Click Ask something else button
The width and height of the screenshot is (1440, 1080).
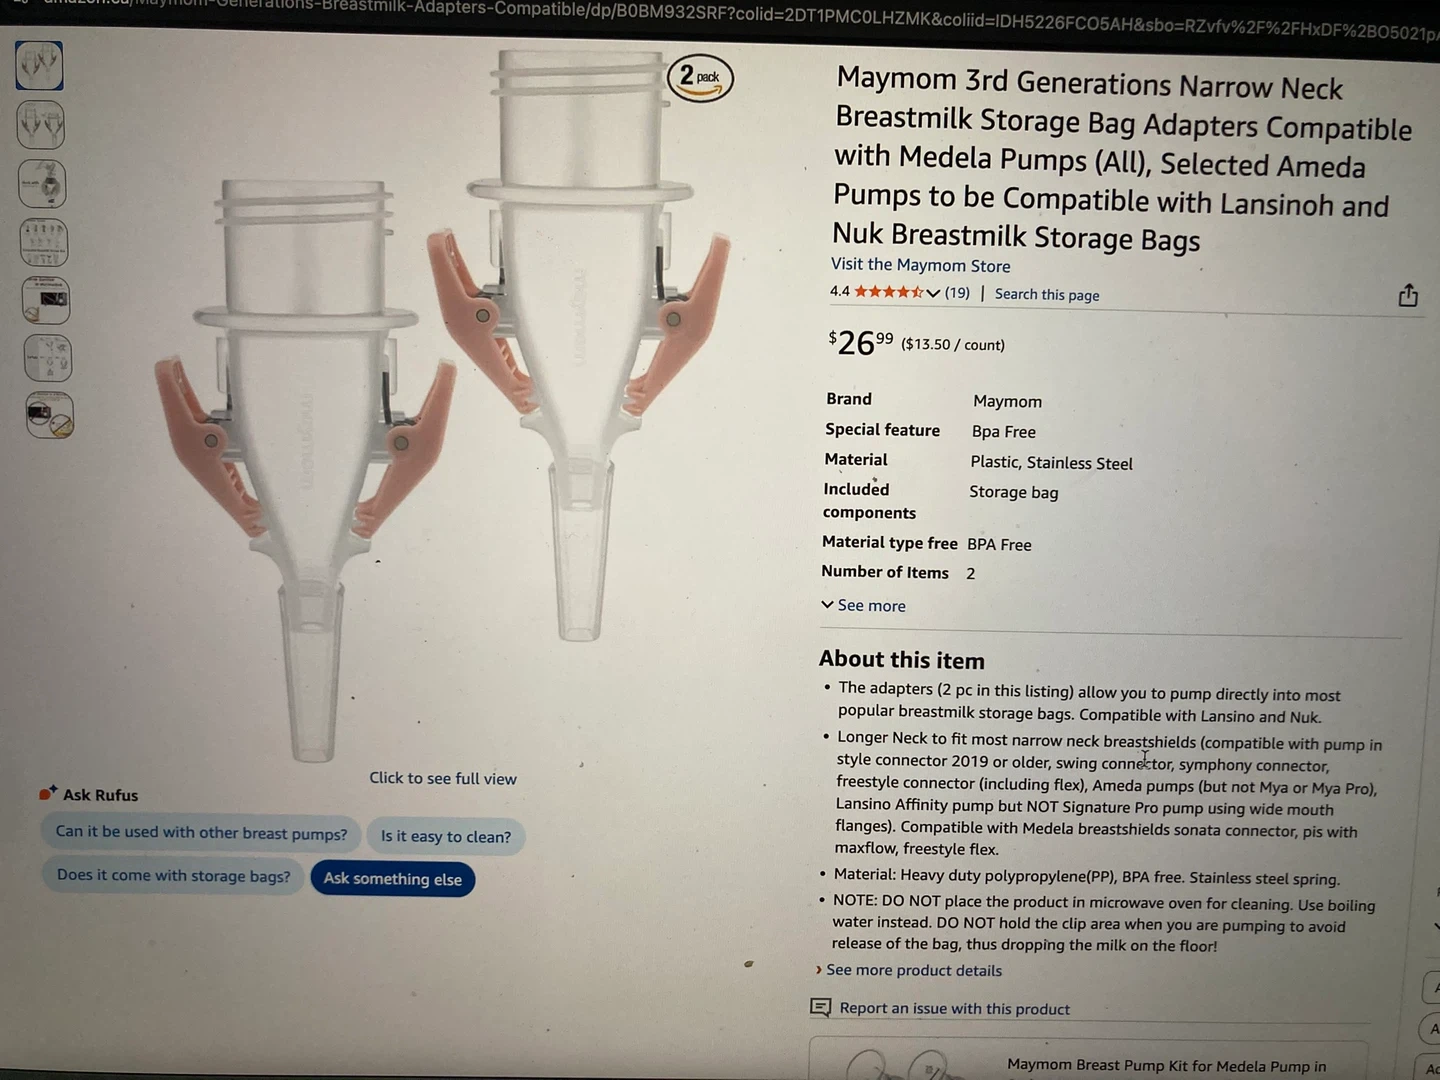pyautogui.click(x=393, y=878)
